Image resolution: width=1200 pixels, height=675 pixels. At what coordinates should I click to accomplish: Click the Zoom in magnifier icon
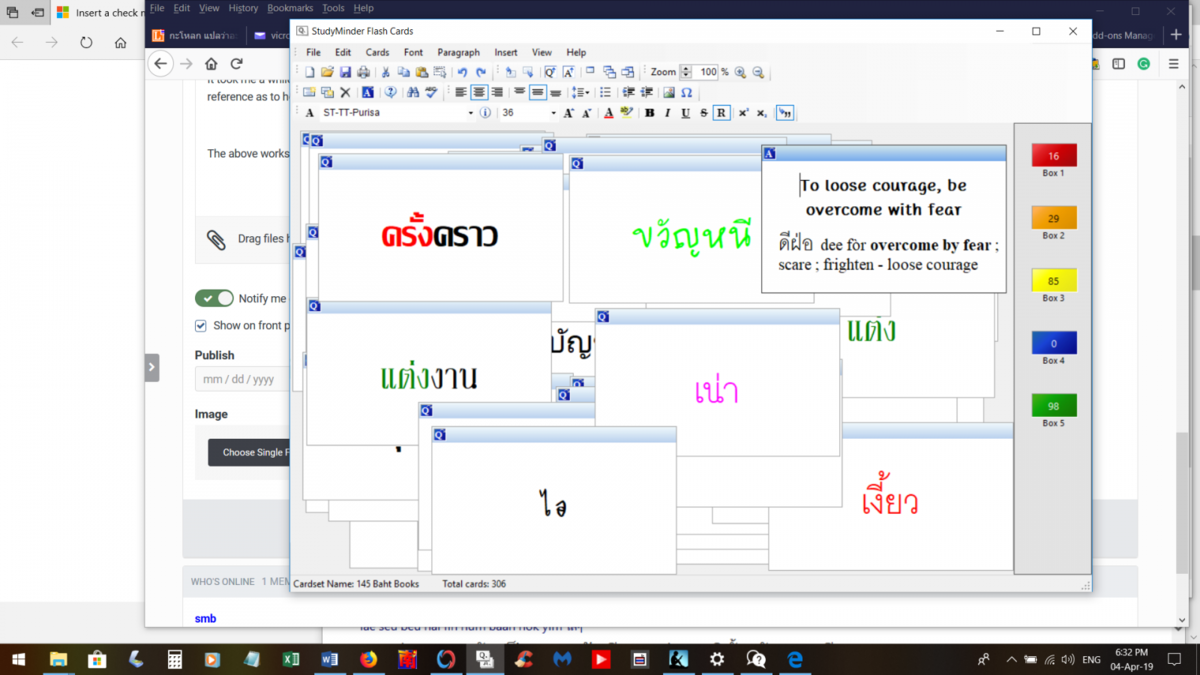pos(740,73)
